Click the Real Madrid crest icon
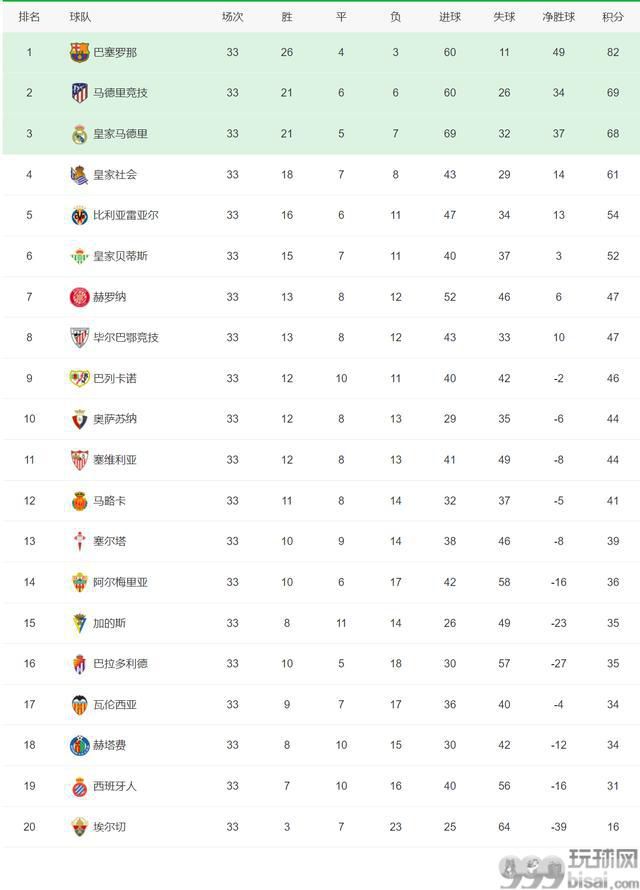 tap(79, 134)
